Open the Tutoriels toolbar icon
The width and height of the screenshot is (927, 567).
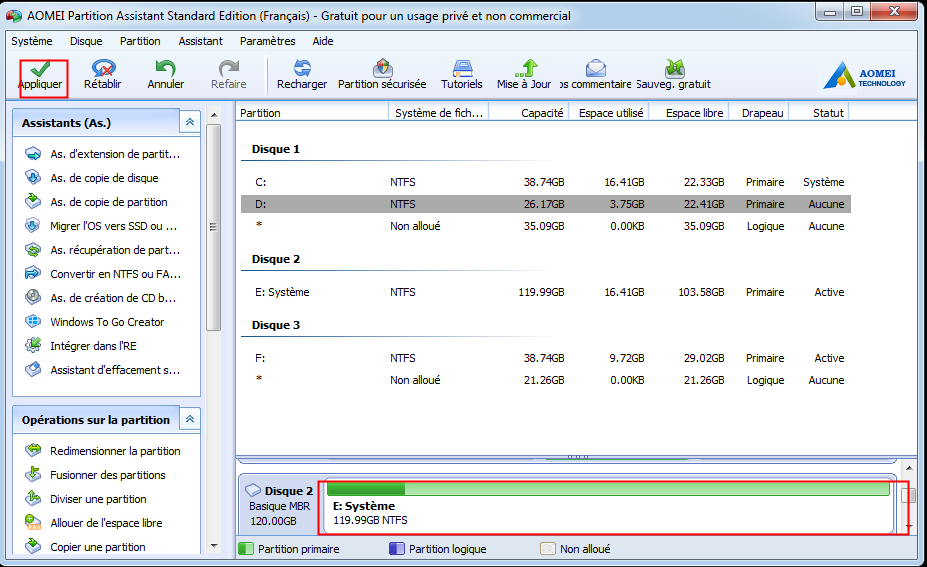click(x=461, y=69)
